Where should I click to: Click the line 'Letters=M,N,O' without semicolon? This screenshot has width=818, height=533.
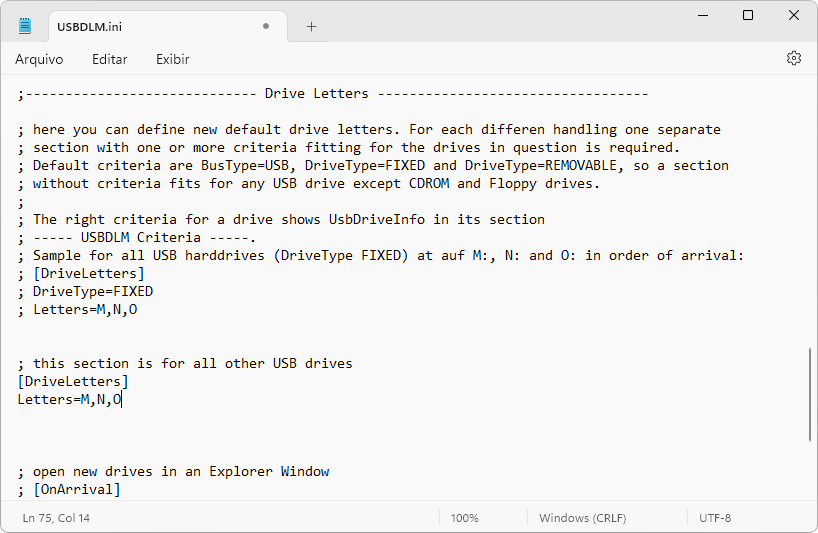[x=69, y=399]
